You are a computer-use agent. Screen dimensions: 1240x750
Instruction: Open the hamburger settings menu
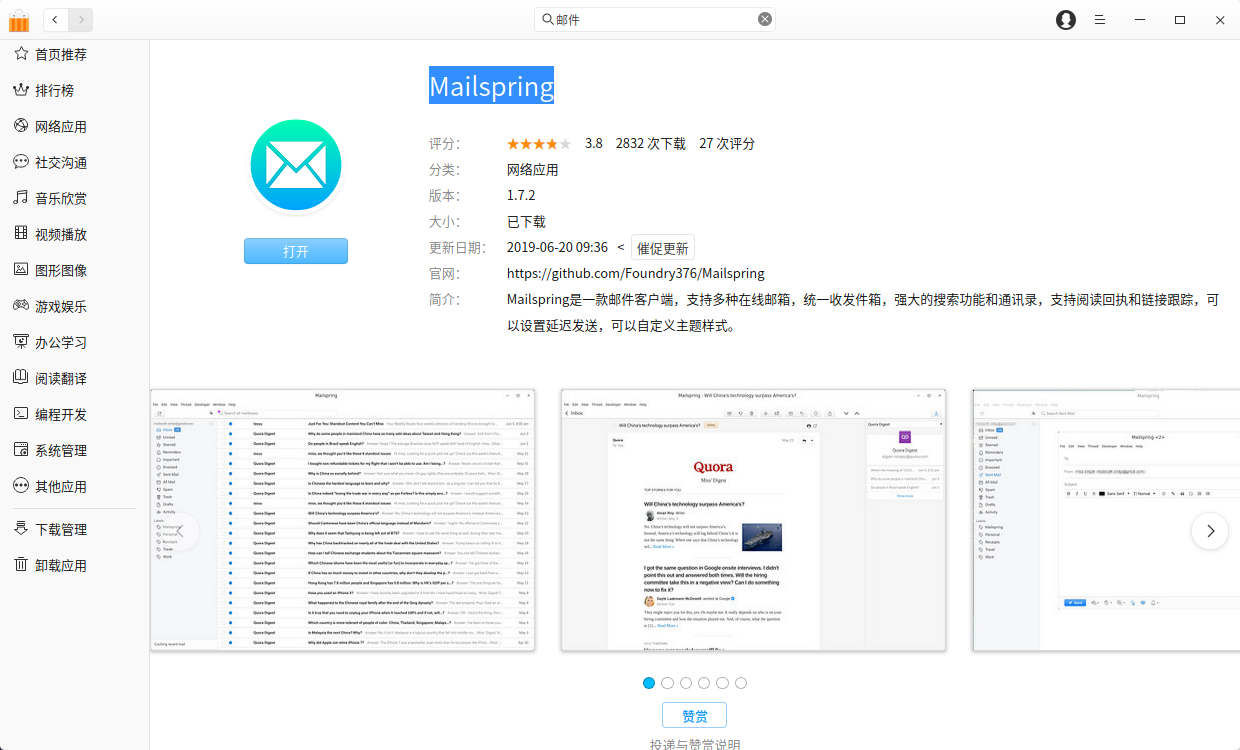click(1099, 19)
